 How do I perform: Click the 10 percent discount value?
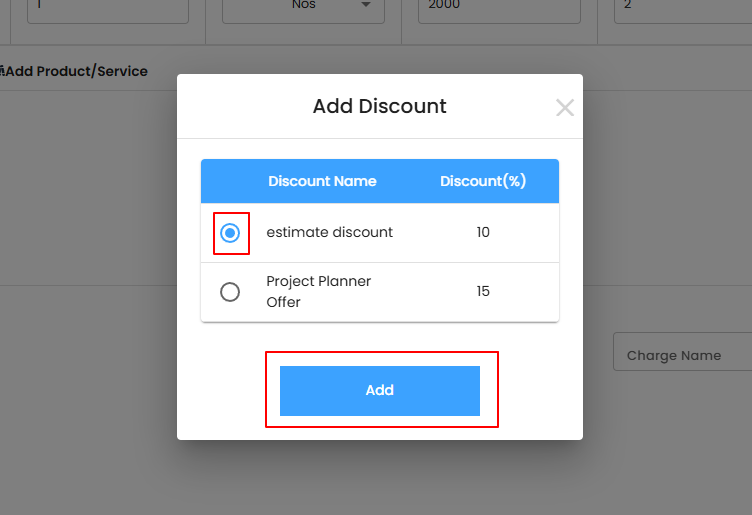483,232
